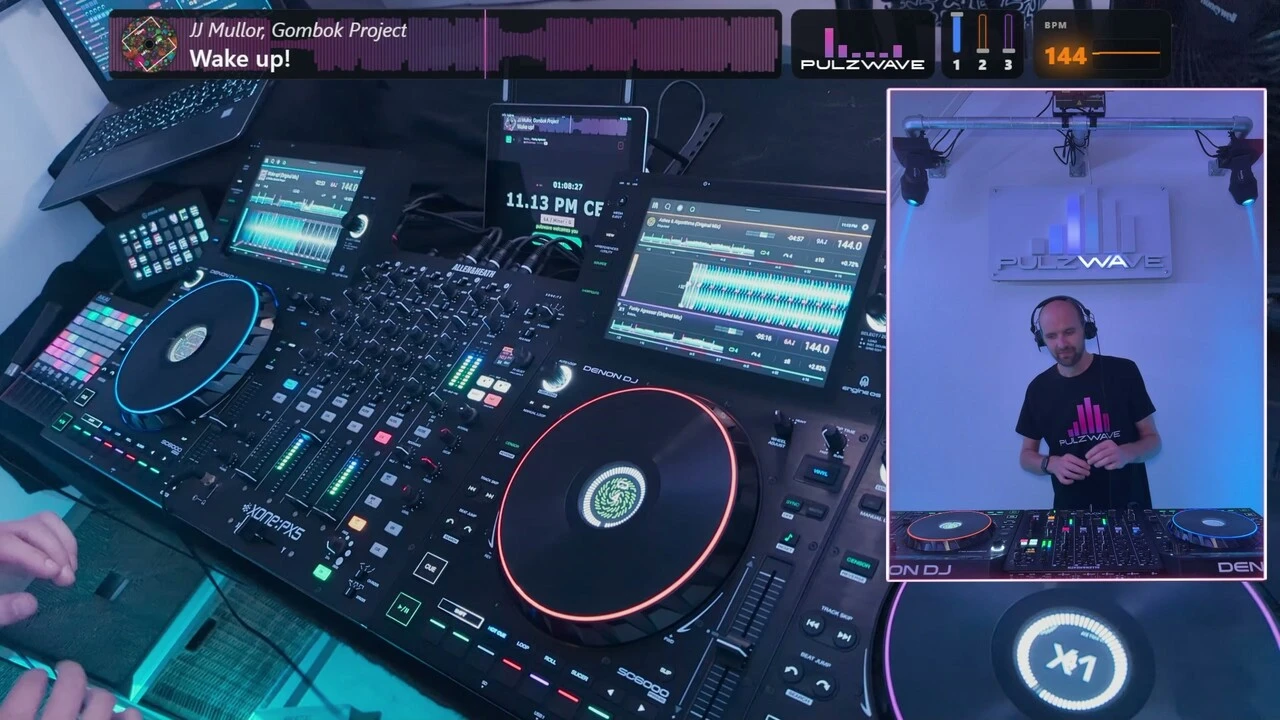The width and height of the screenshot is (1280, 720).
Task: Adjust the blue channel 1 level fader
Action: [956, 35]
